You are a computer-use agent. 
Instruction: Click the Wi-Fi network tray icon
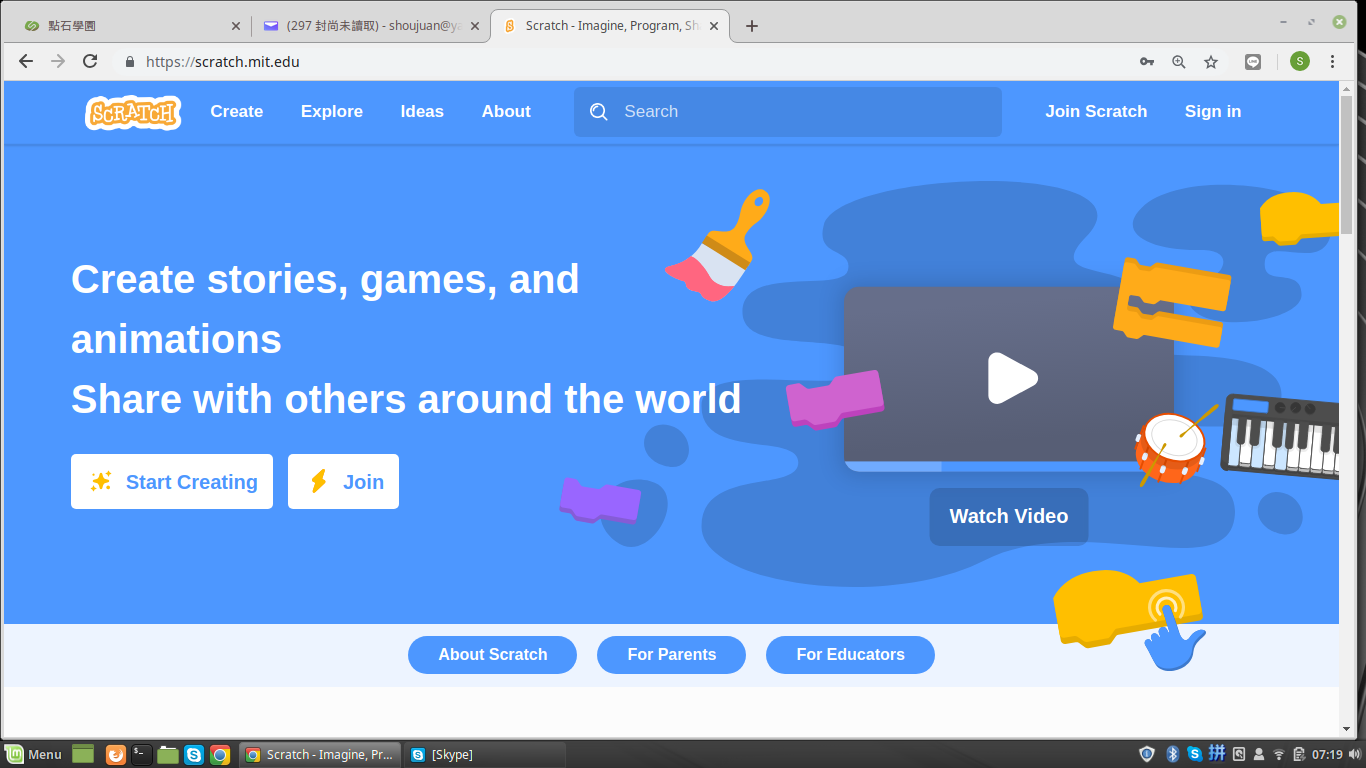(1279, 755)
